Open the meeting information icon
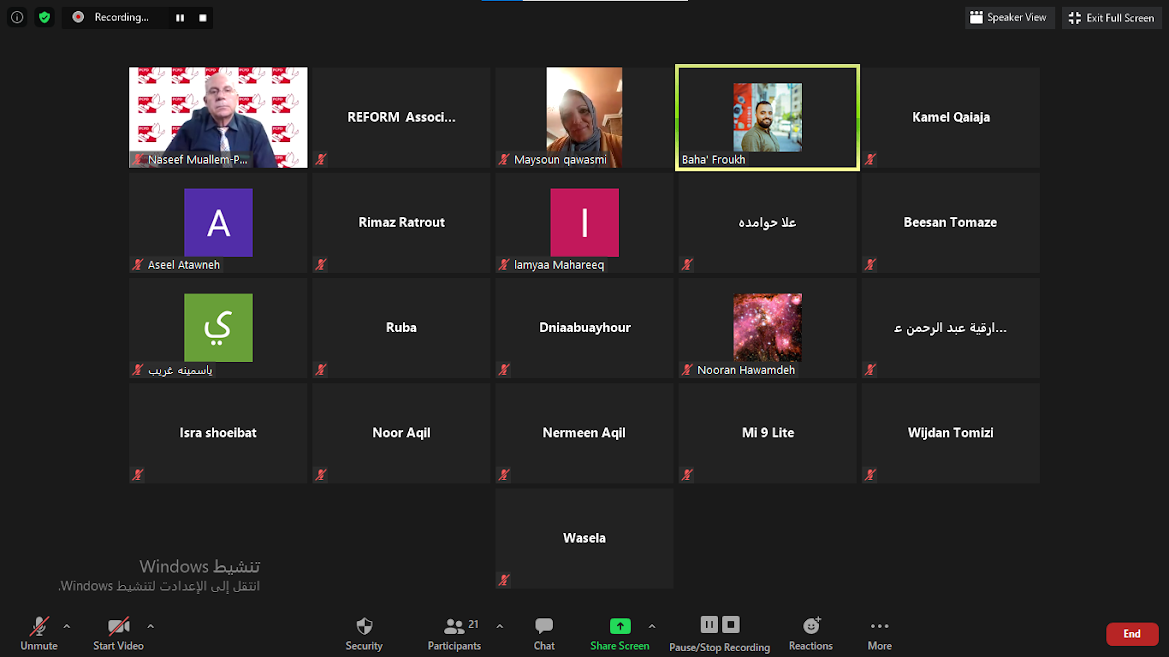This screenshot has height=657, width=1169. (x=17, y=17)
